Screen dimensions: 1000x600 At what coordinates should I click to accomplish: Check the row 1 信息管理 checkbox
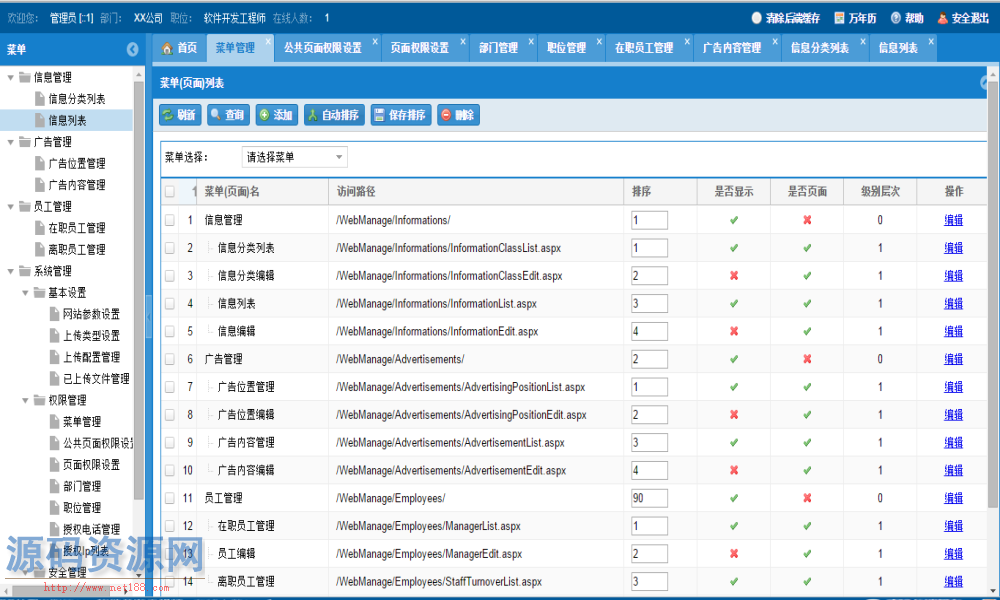[170, 220]
